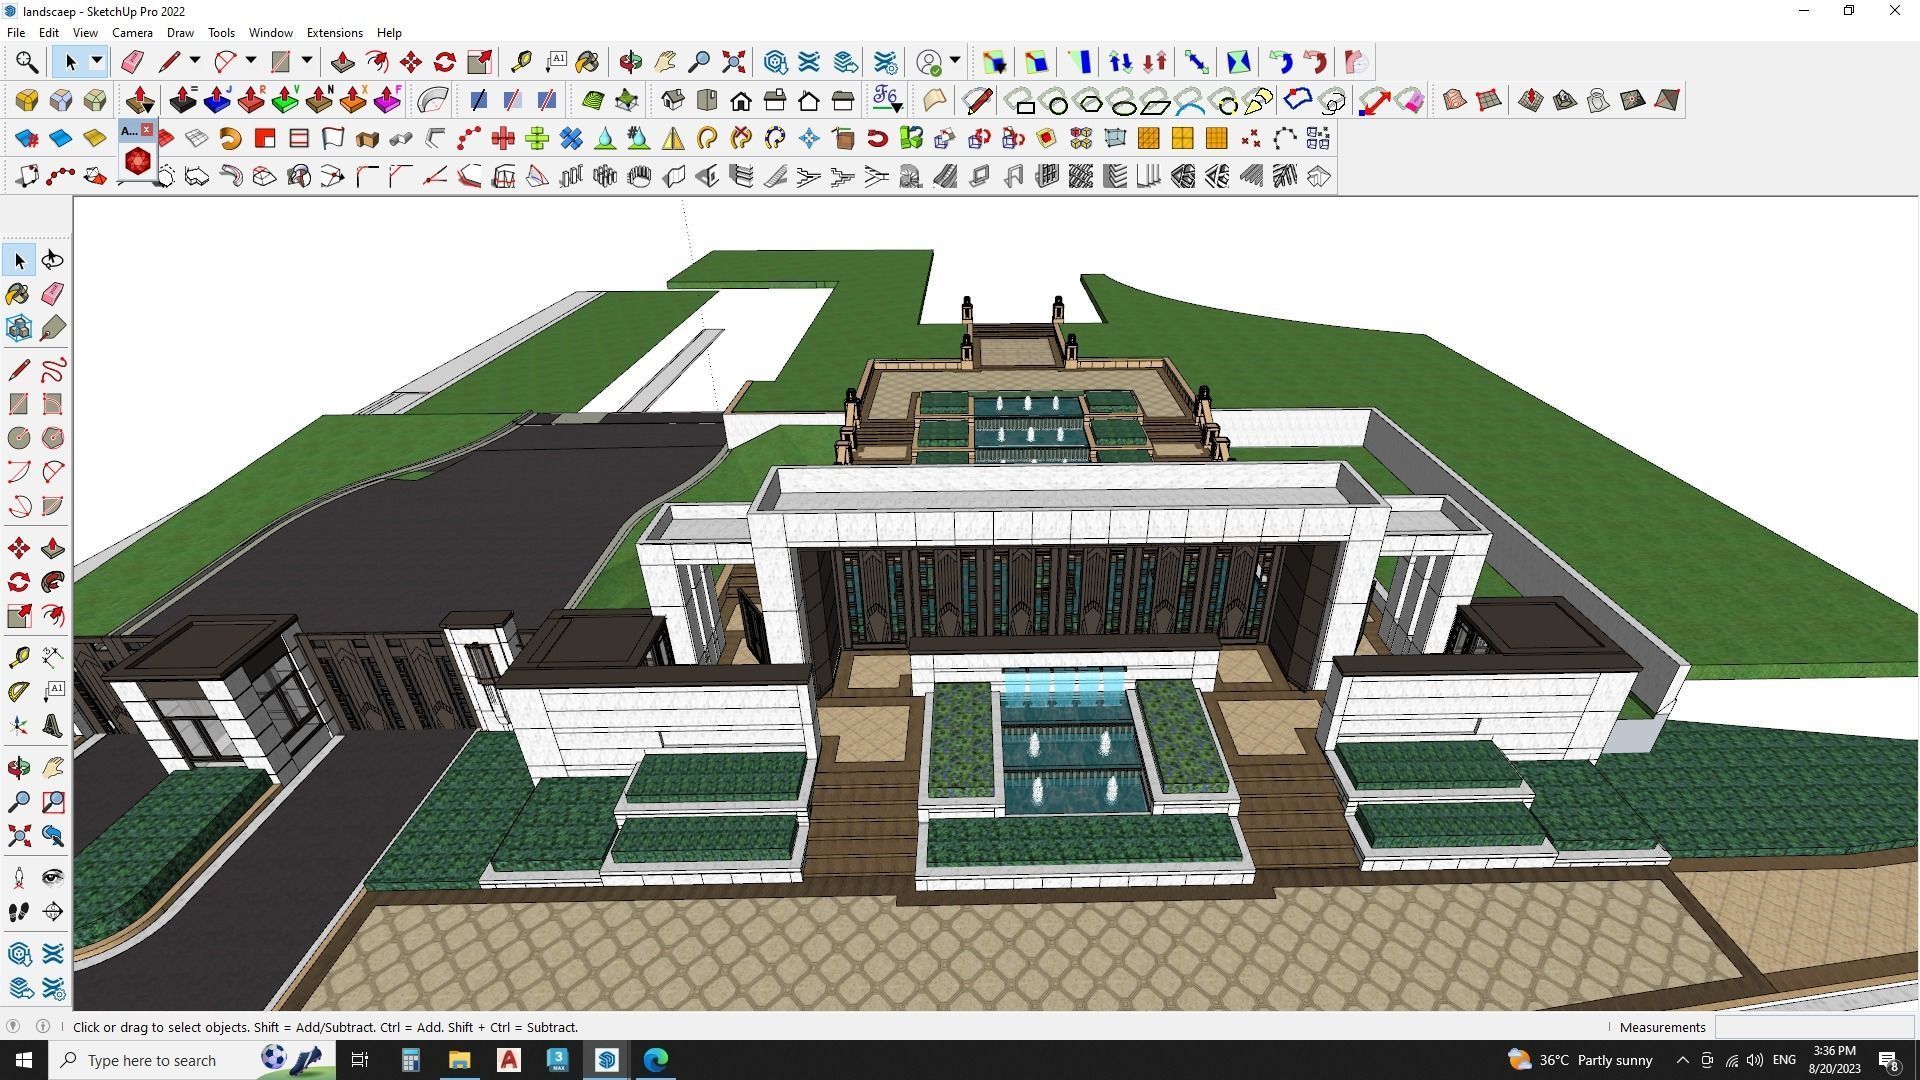Click into the Measurements value box
The height and width of the screenshot is (1080, 1920).
1814,1027
